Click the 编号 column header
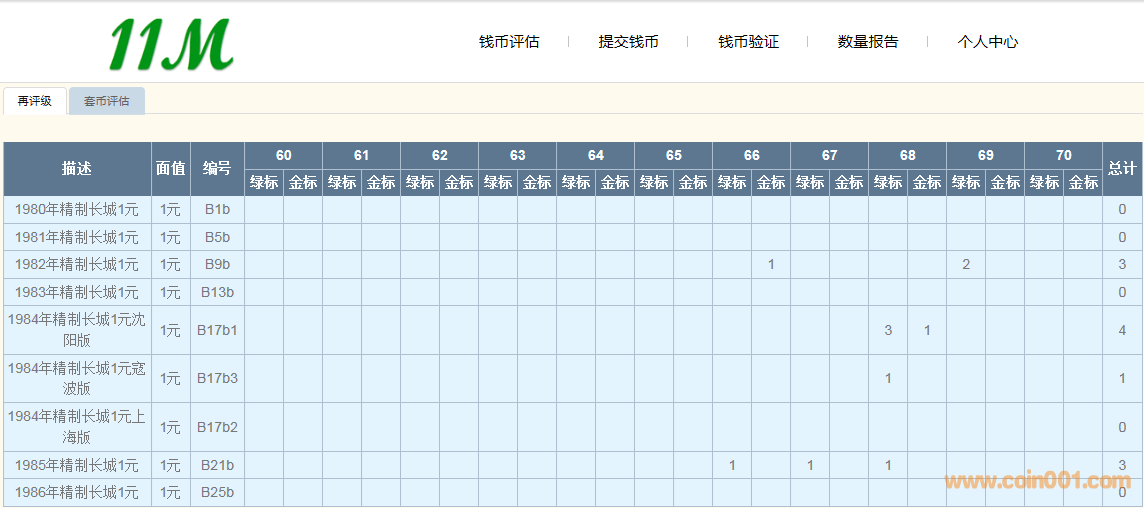1144x508 pixels. pos(217,169)
